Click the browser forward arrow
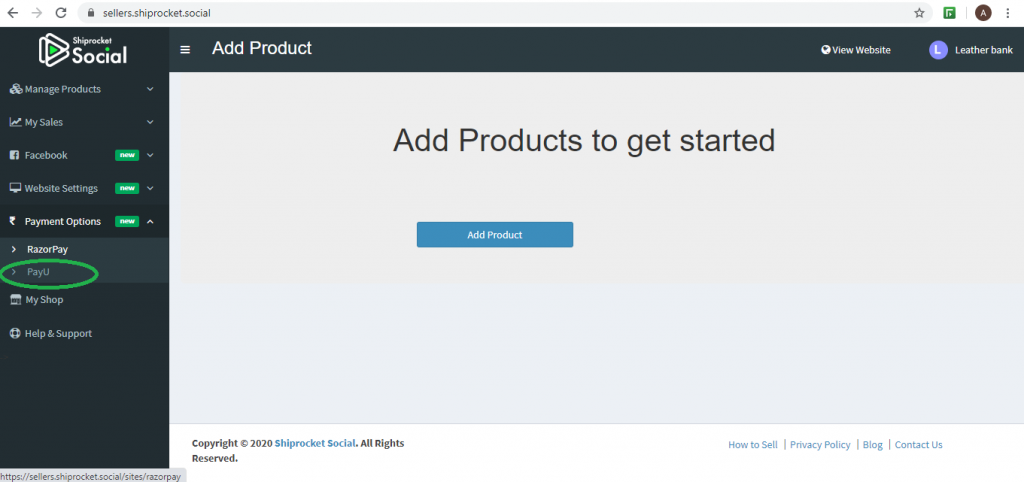 [x=37, y=12]
